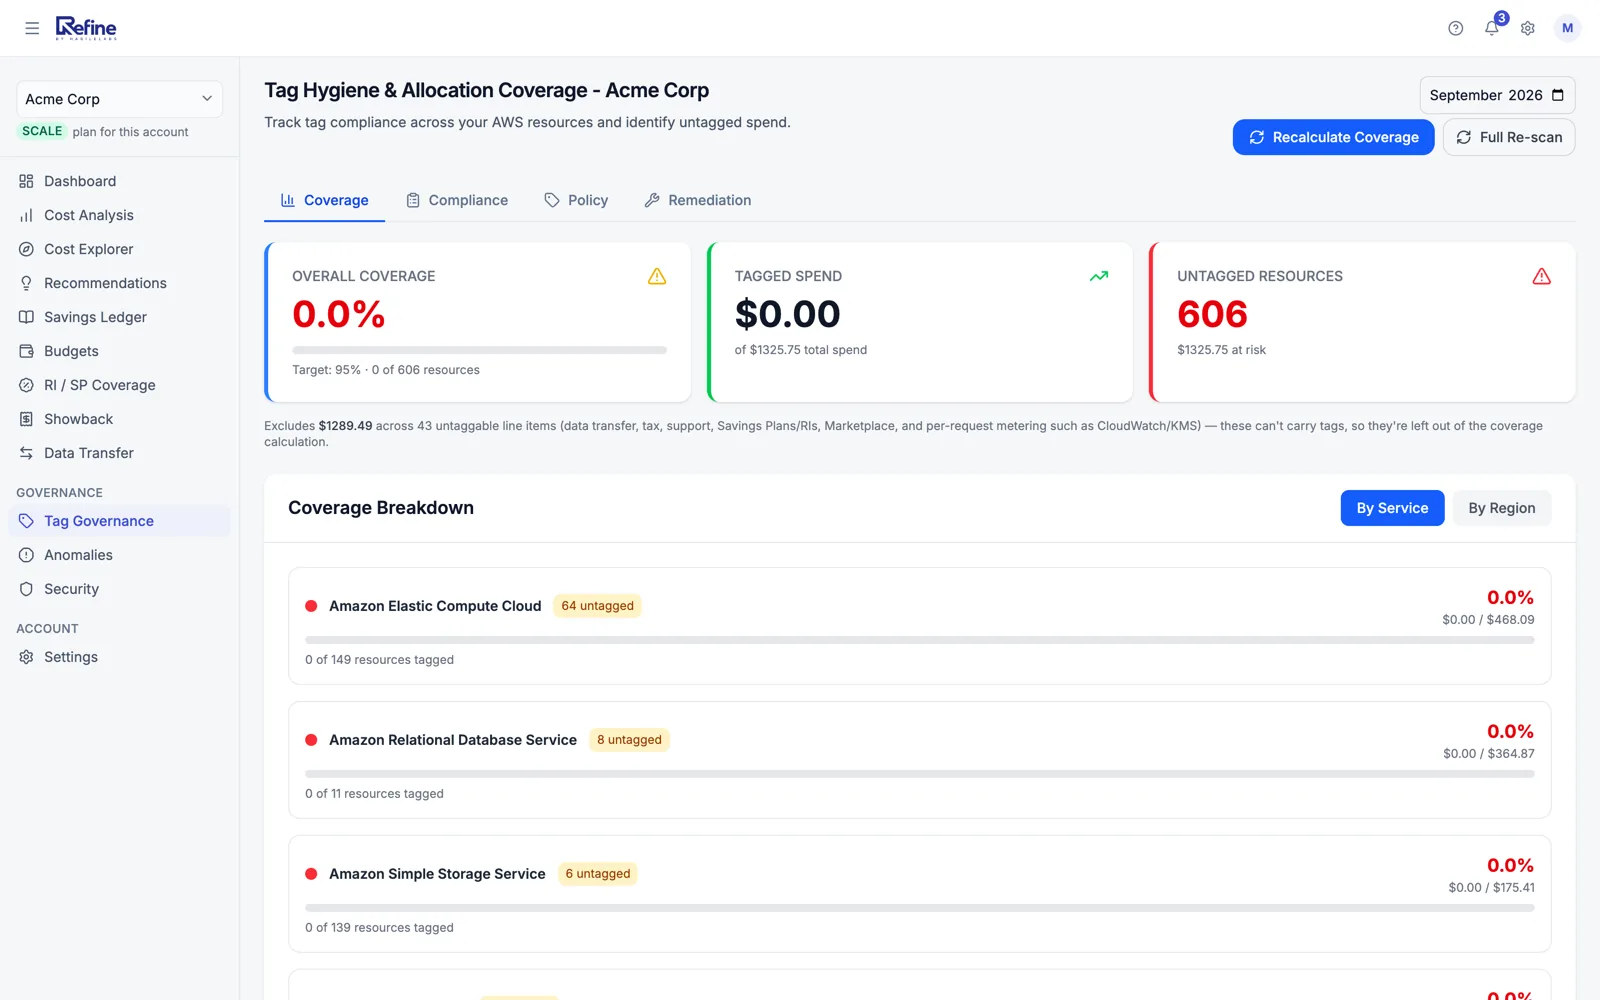The image size is (1600, 1000).
Task: Select the Amazon Relational Database Service name
Action: pos(453,740)
